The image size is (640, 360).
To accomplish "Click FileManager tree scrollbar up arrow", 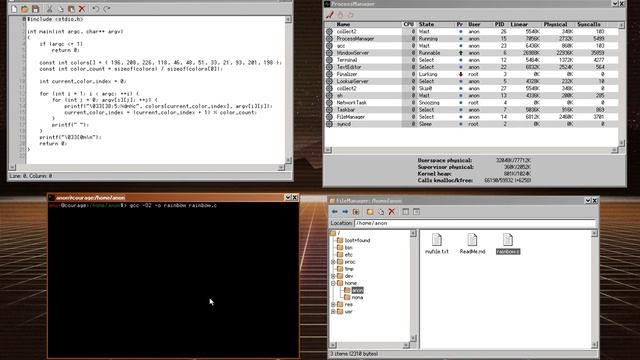I will tap(413, 233).
